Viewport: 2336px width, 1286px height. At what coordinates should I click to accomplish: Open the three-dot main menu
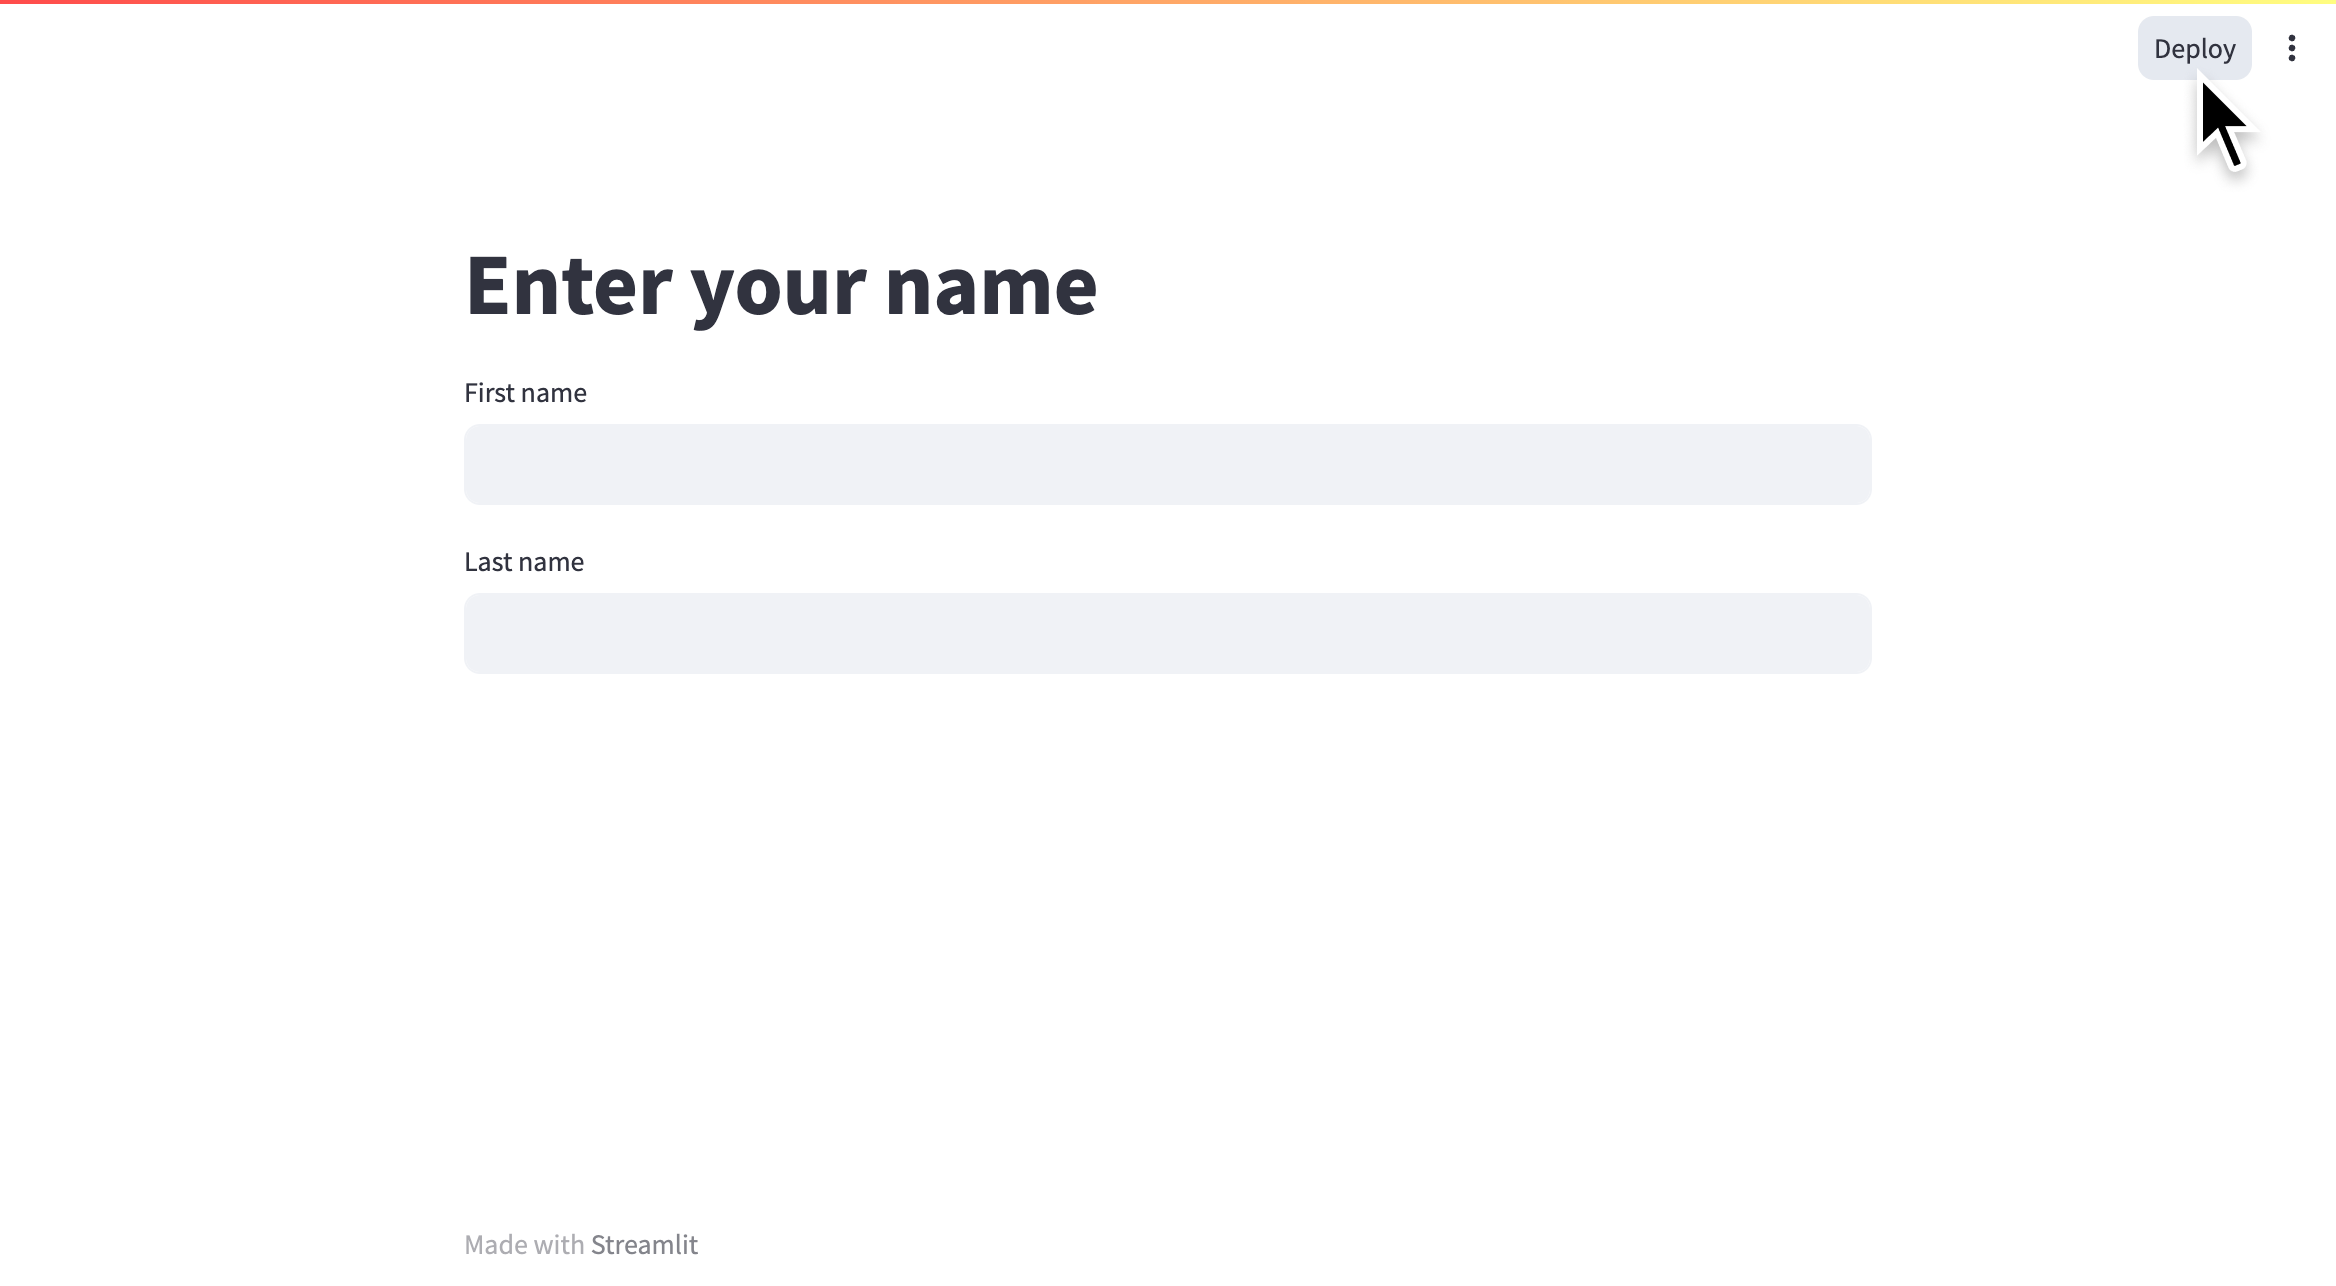(x=2291, y=48)
